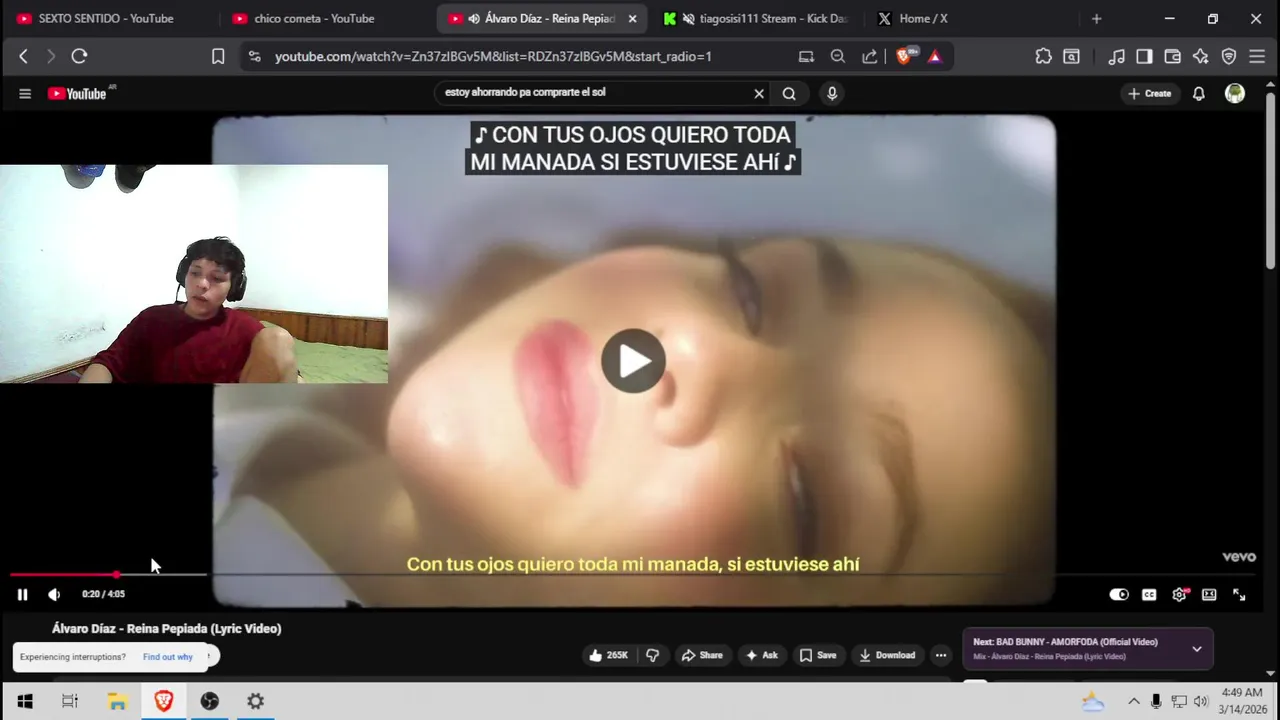The image size is (1280, 720).
Task: Open Brave Wallet icon
Action: click(x=1173, y=57)
